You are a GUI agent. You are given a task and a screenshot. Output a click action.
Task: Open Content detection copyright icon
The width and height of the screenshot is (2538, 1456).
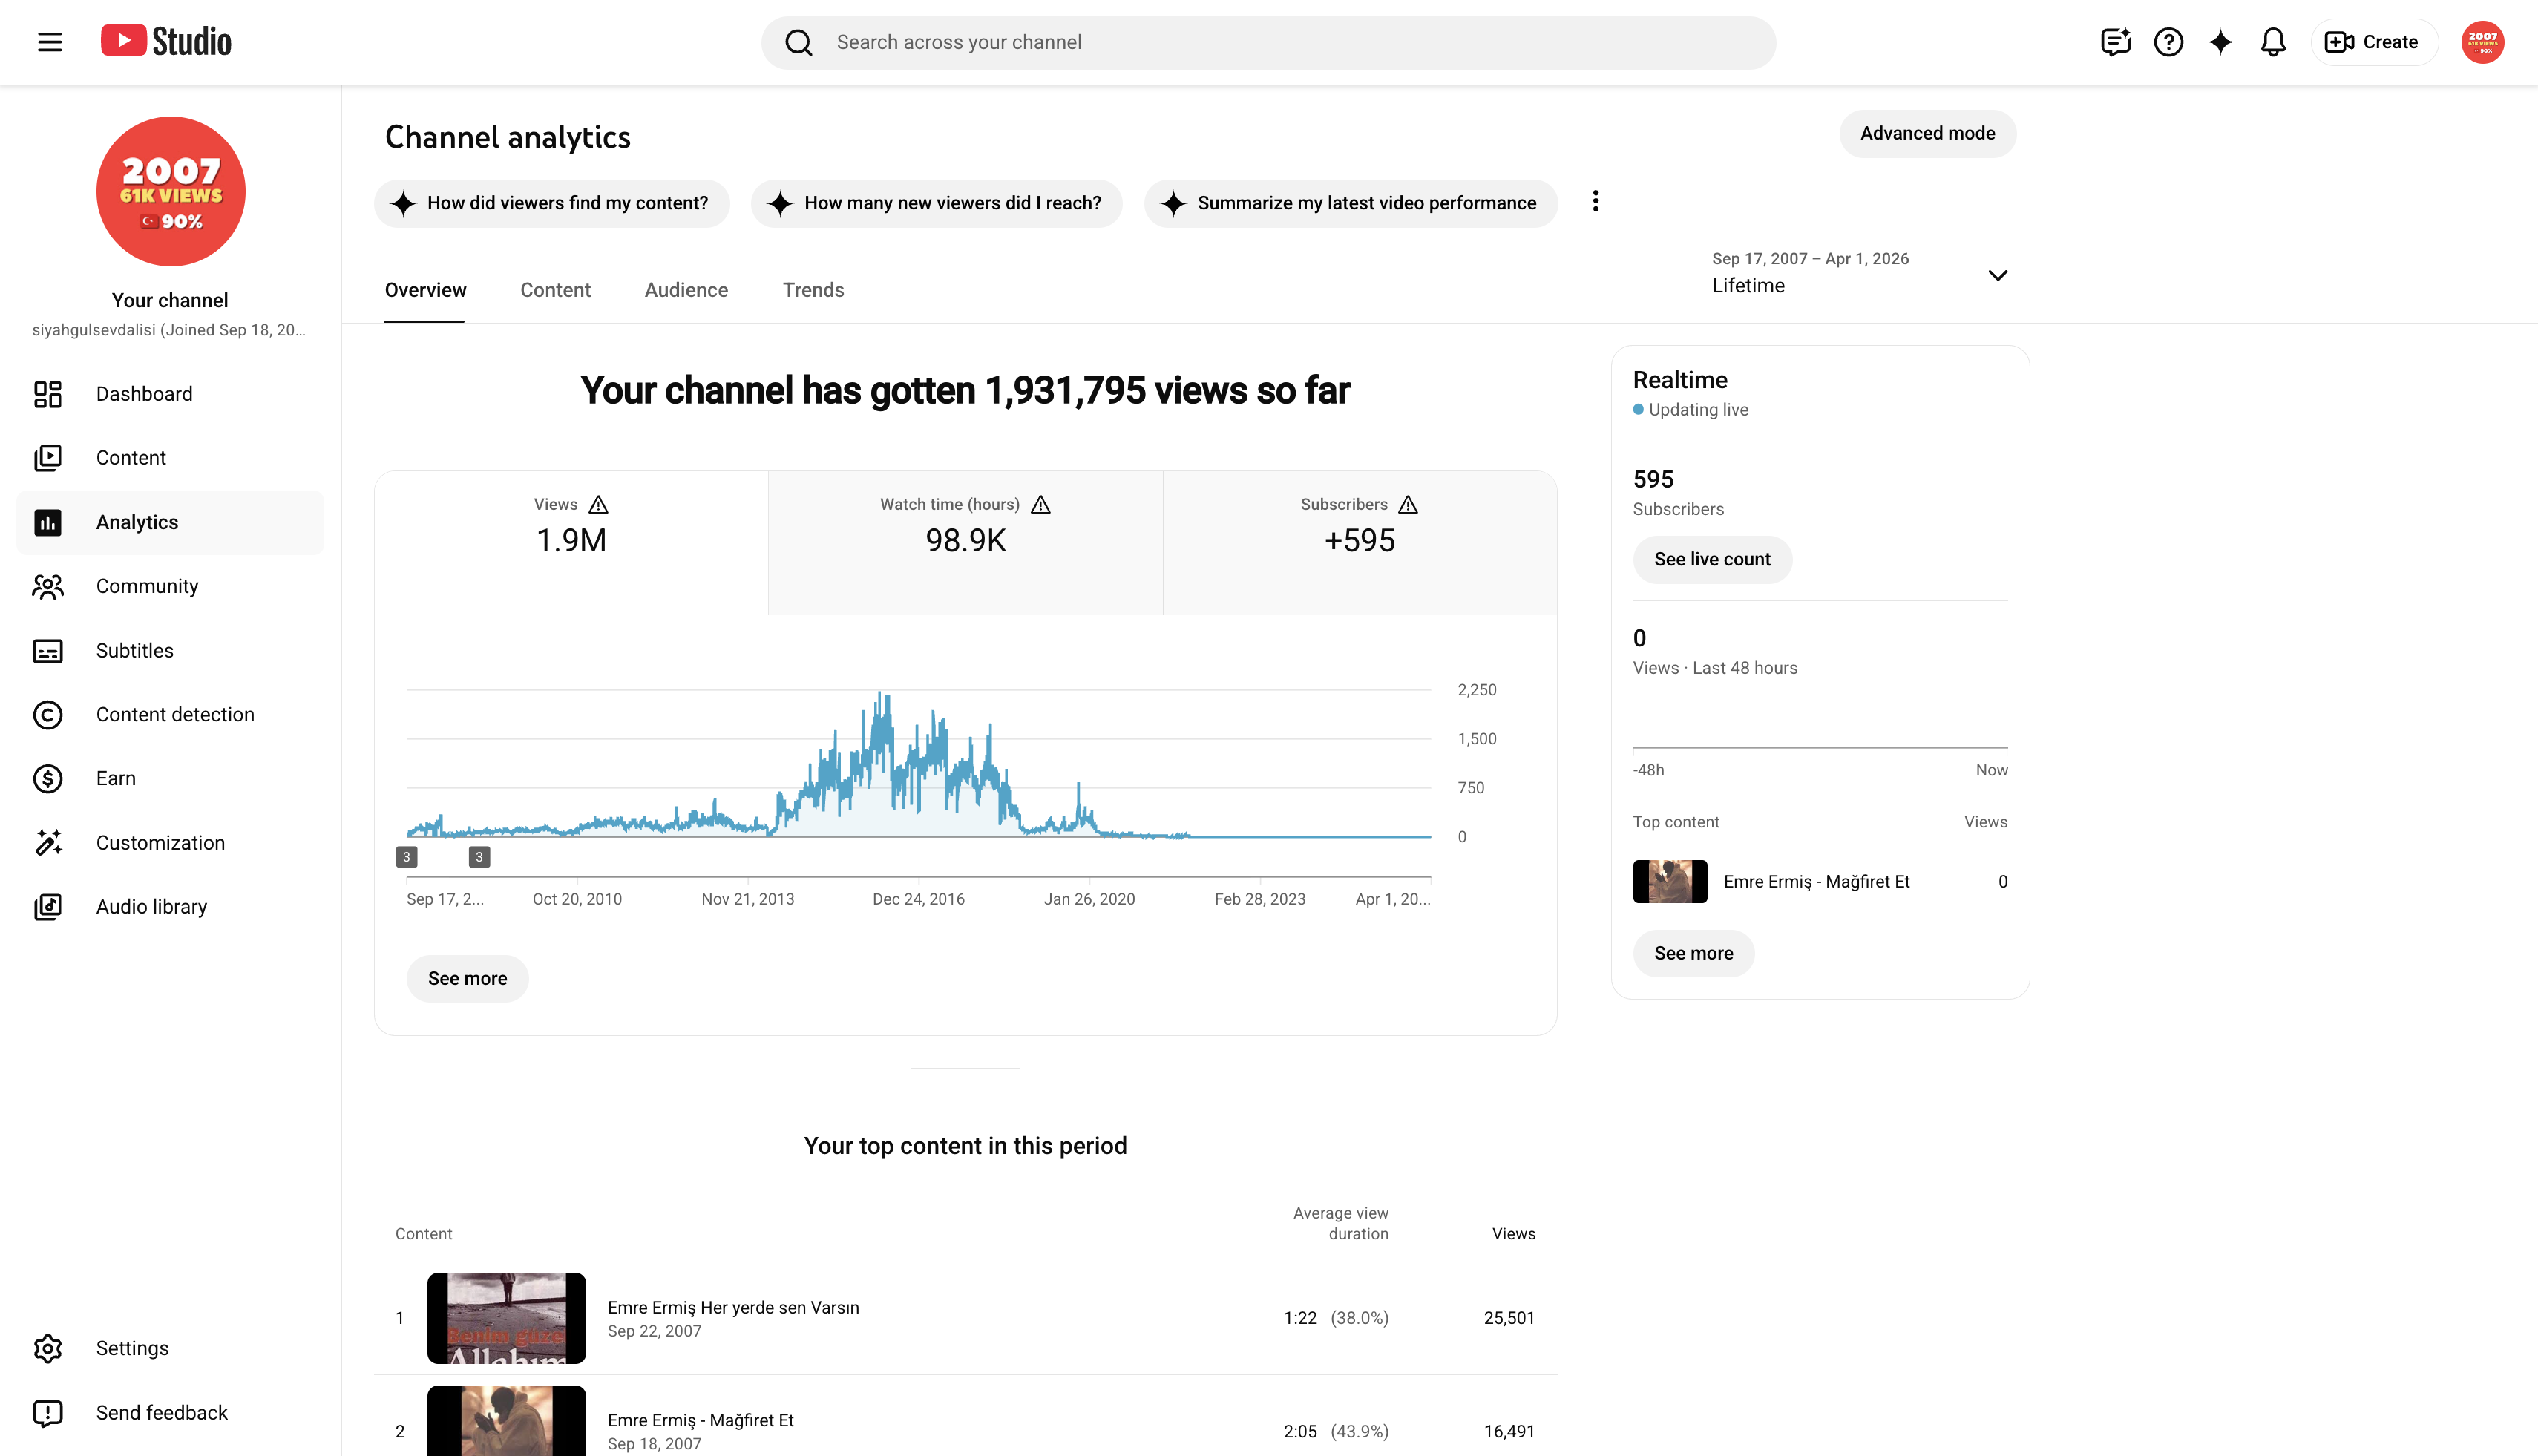48,714
